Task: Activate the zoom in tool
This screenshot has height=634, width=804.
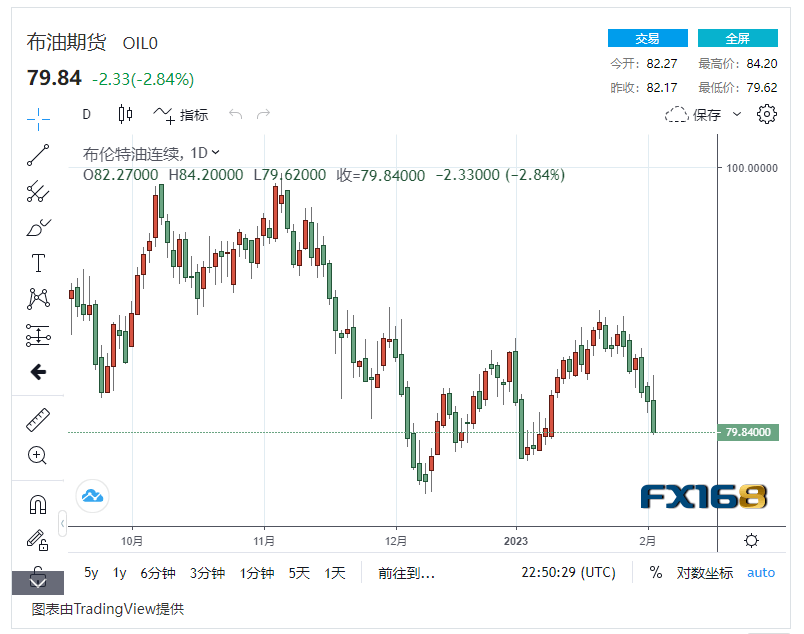Action: [x=37, y=455]
